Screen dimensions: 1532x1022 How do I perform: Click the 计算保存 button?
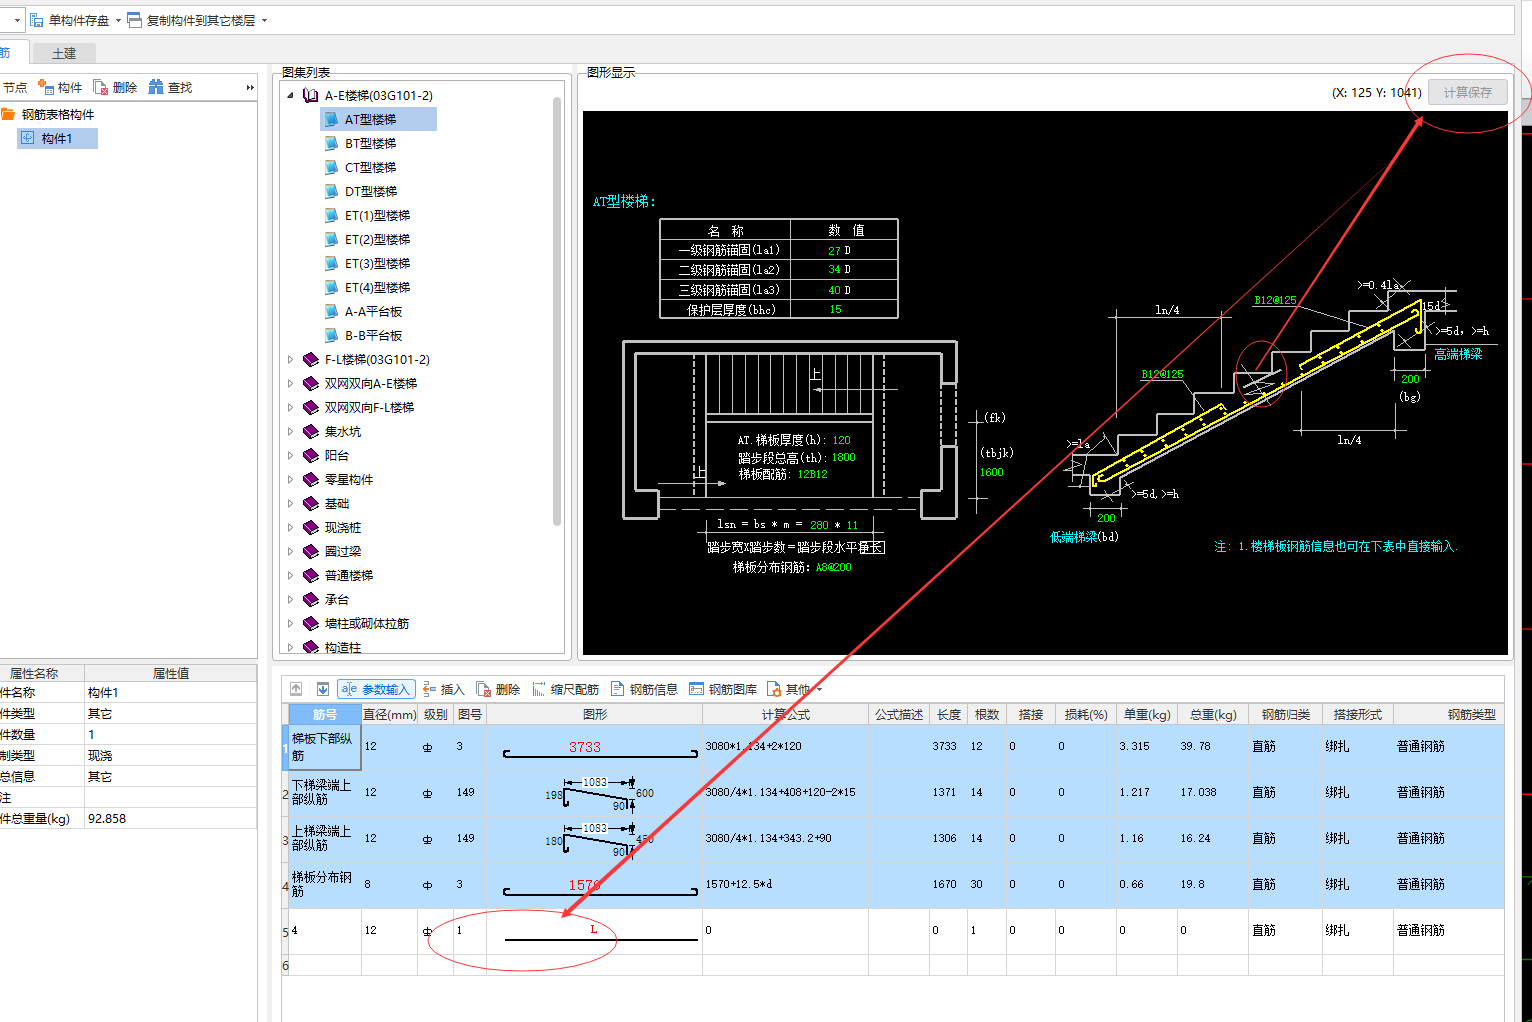[x=1467, y=92]
